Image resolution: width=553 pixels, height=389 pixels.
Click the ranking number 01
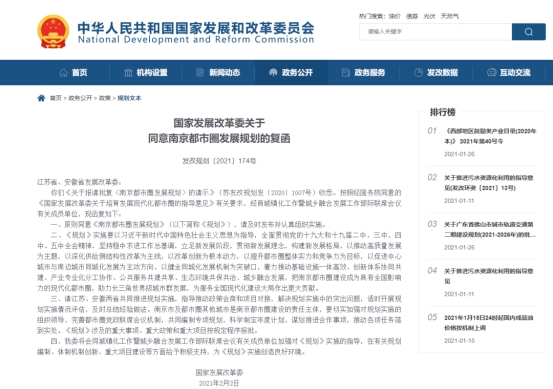432,131
